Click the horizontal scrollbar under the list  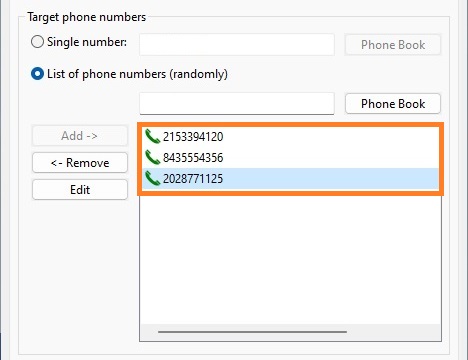pyautogui.click(x=252, y=332)
